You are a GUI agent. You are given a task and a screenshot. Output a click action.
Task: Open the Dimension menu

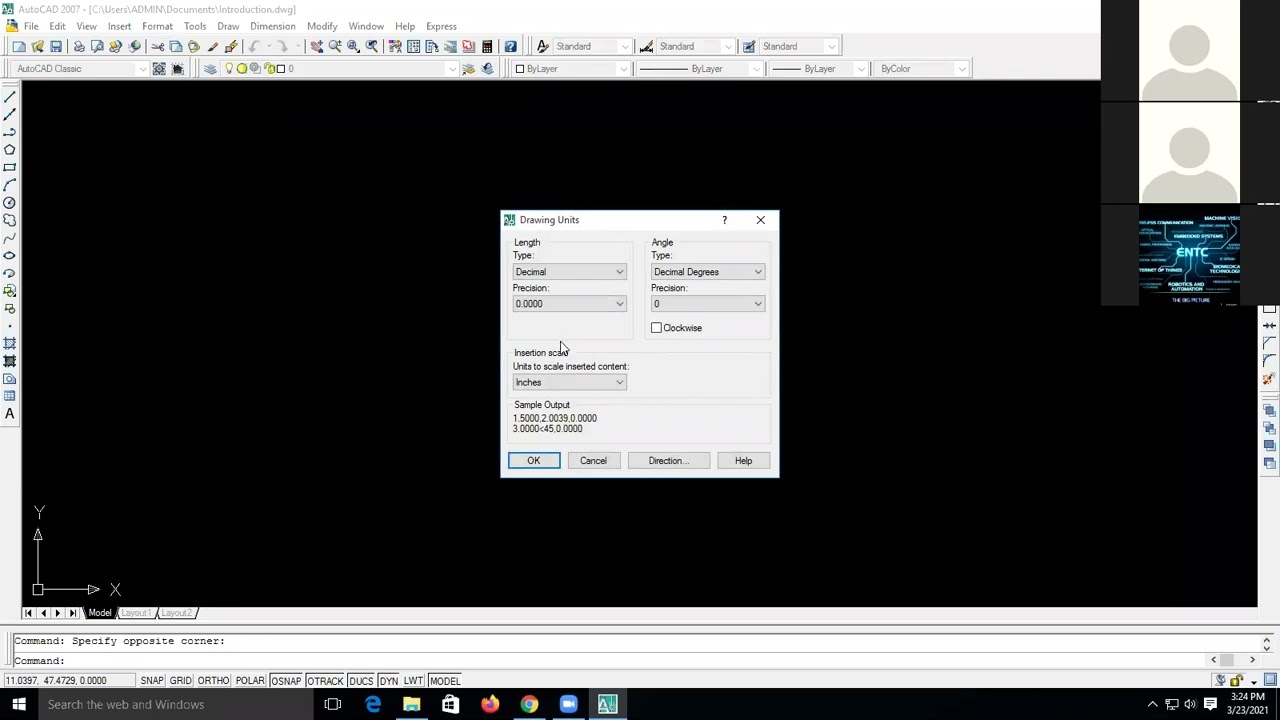coord(272,26)
